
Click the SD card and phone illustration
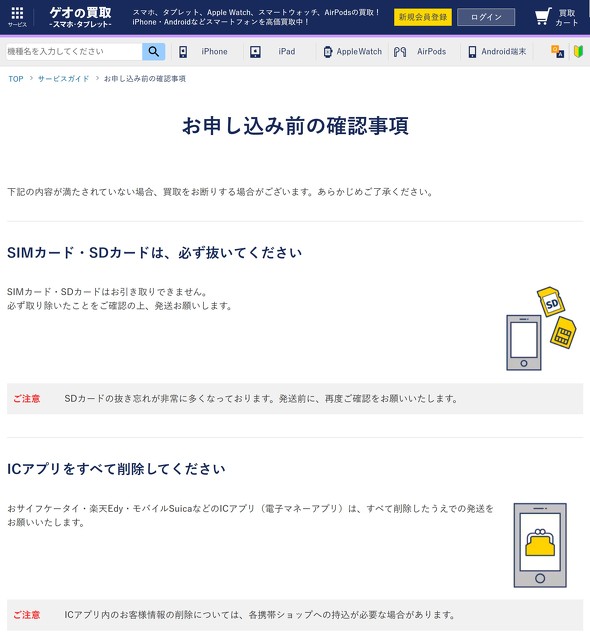tap(542, 328)
